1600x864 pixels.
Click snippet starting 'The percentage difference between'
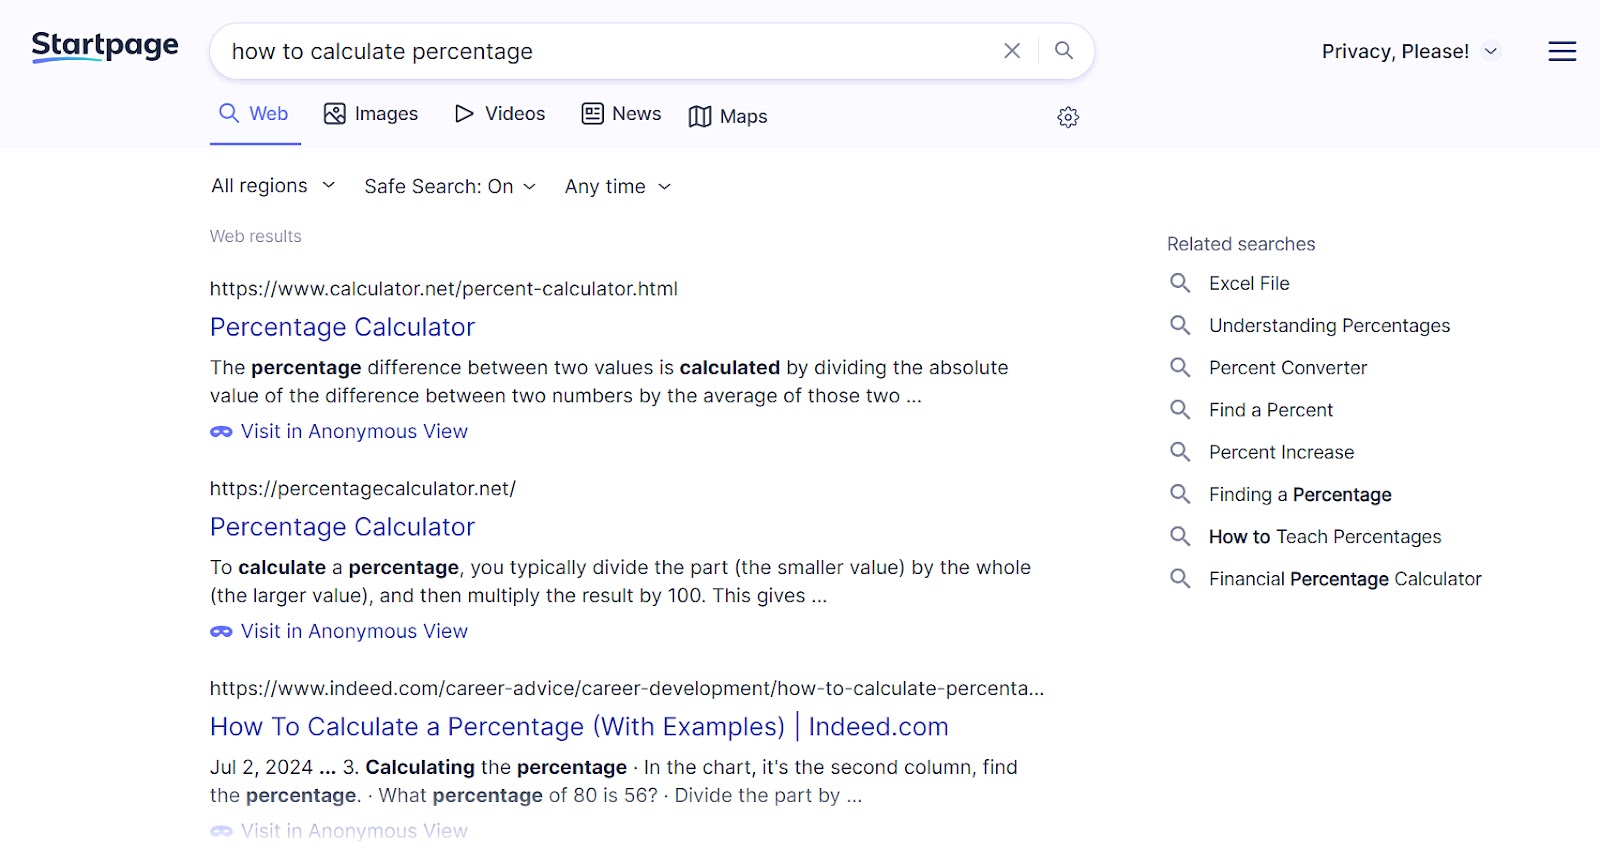pos(609,381)
